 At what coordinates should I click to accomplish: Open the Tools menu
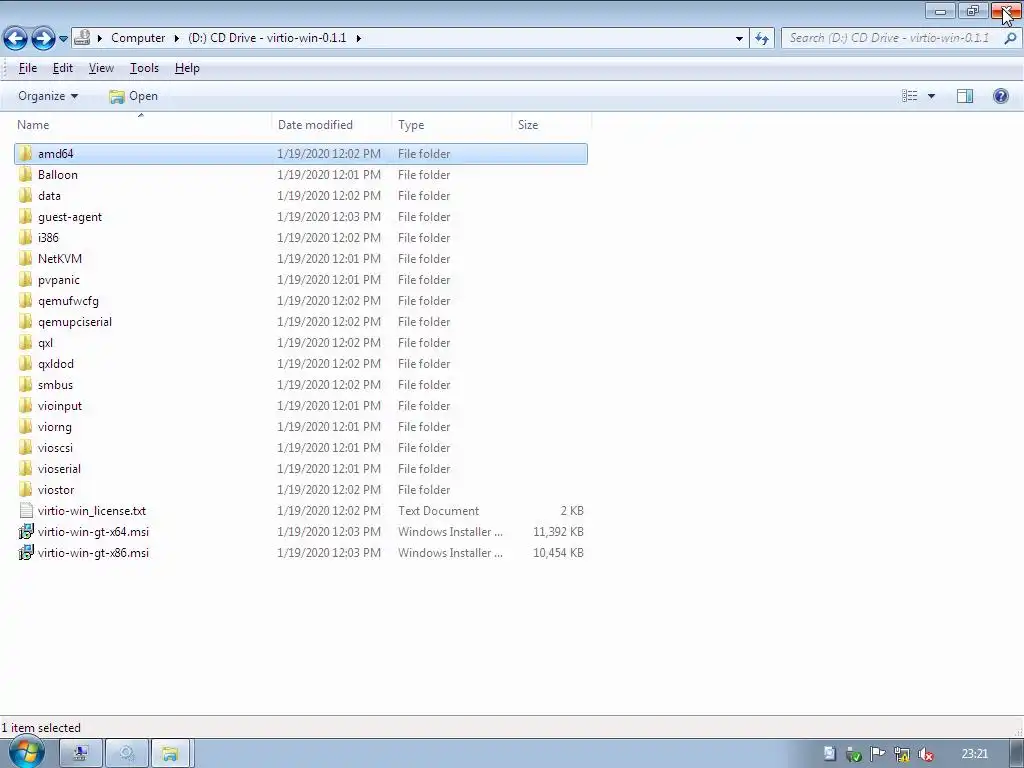click(x=144, y=68)
